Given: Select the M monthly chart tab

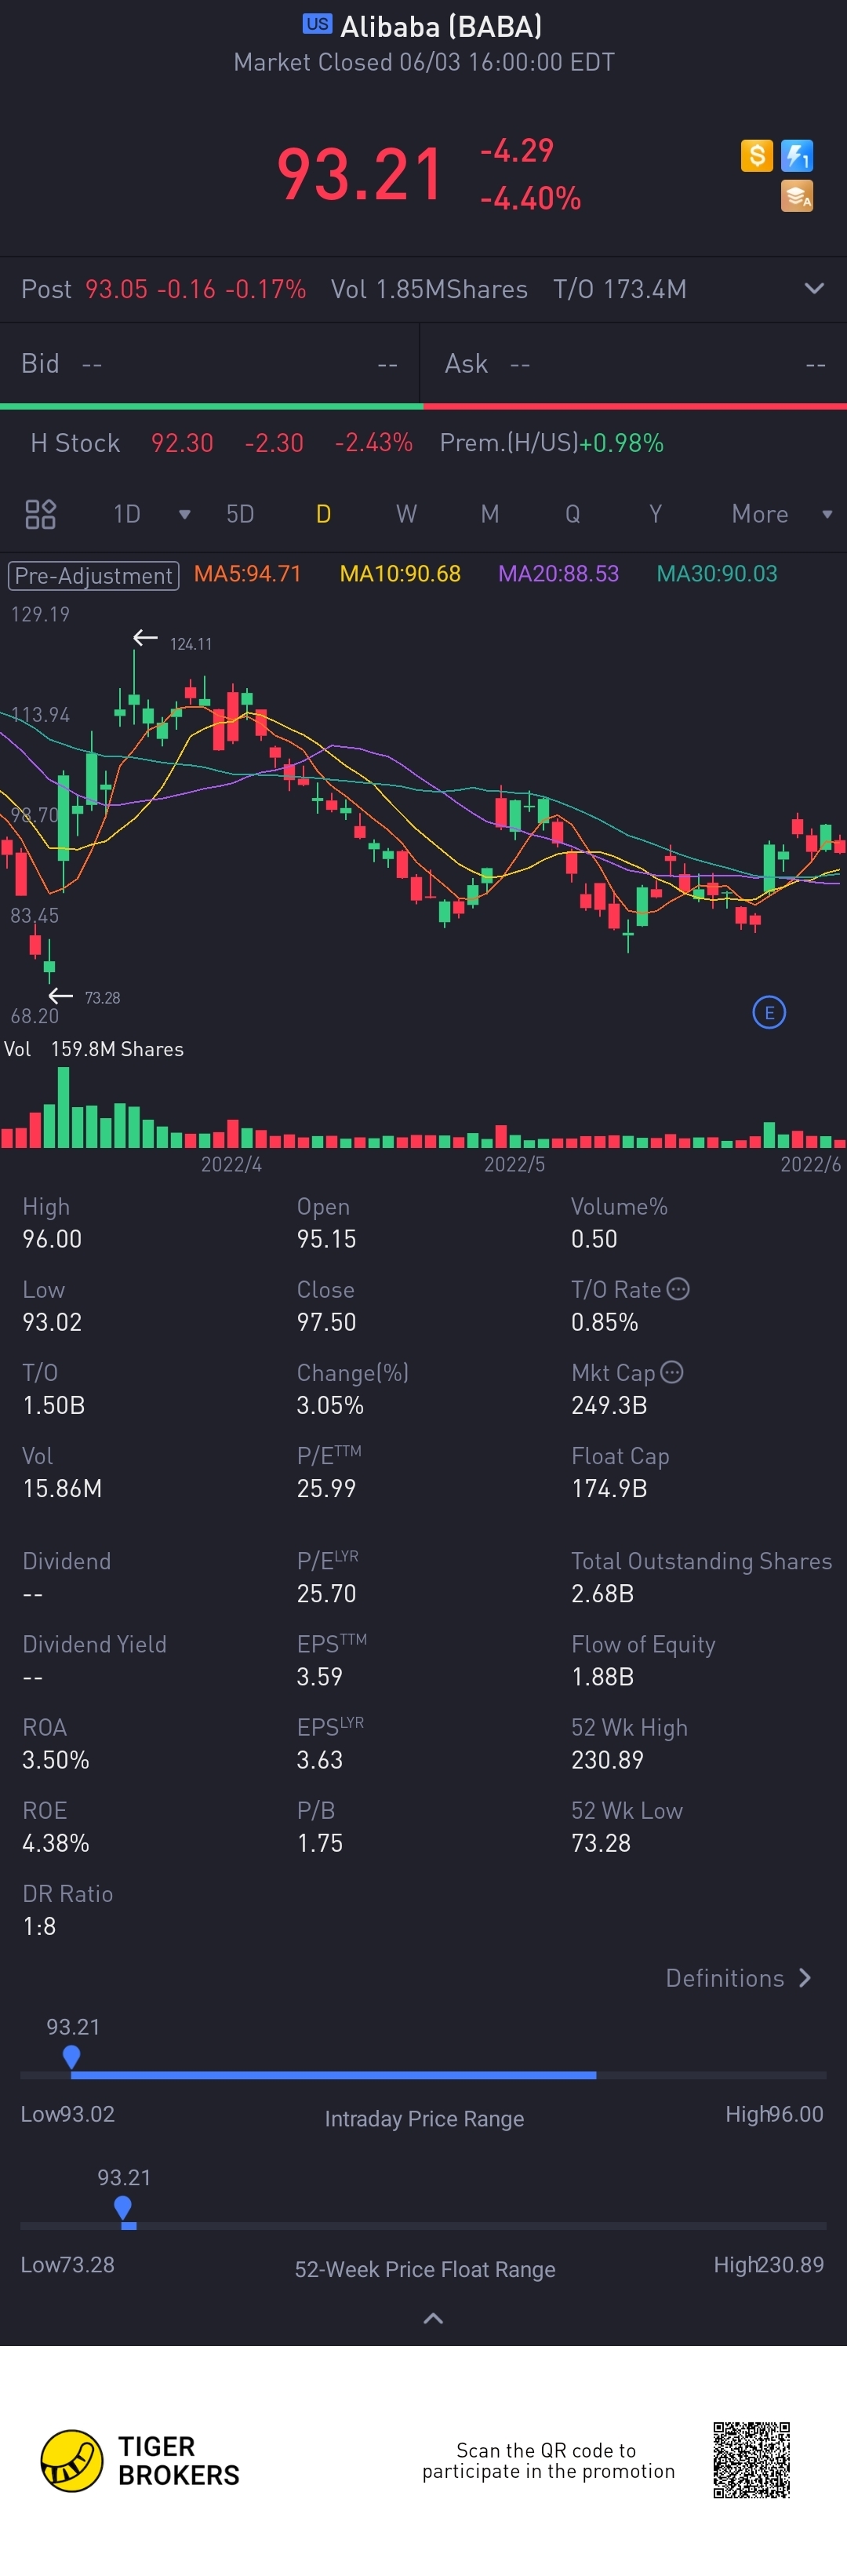Looking at the screenshot, I should (489, 514).
